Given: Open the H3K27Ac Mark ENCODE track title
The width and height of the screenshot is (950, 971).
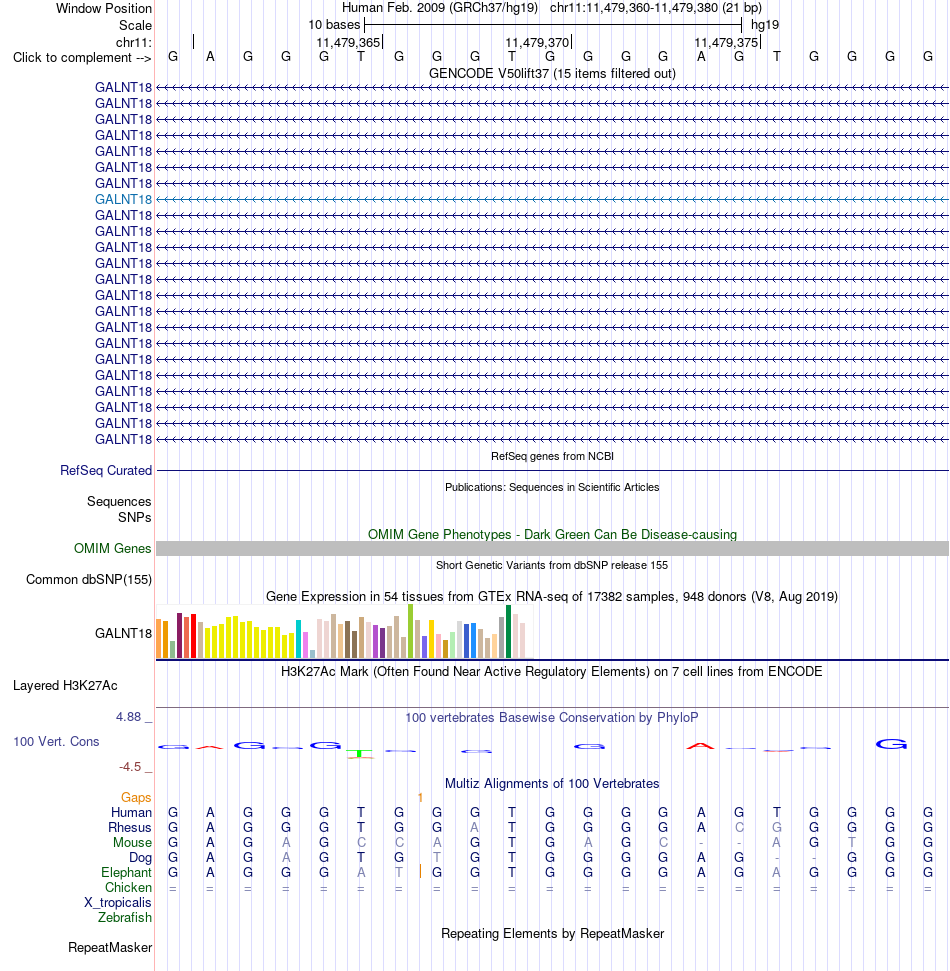Looking at the screenshot, I should [552, 672].
